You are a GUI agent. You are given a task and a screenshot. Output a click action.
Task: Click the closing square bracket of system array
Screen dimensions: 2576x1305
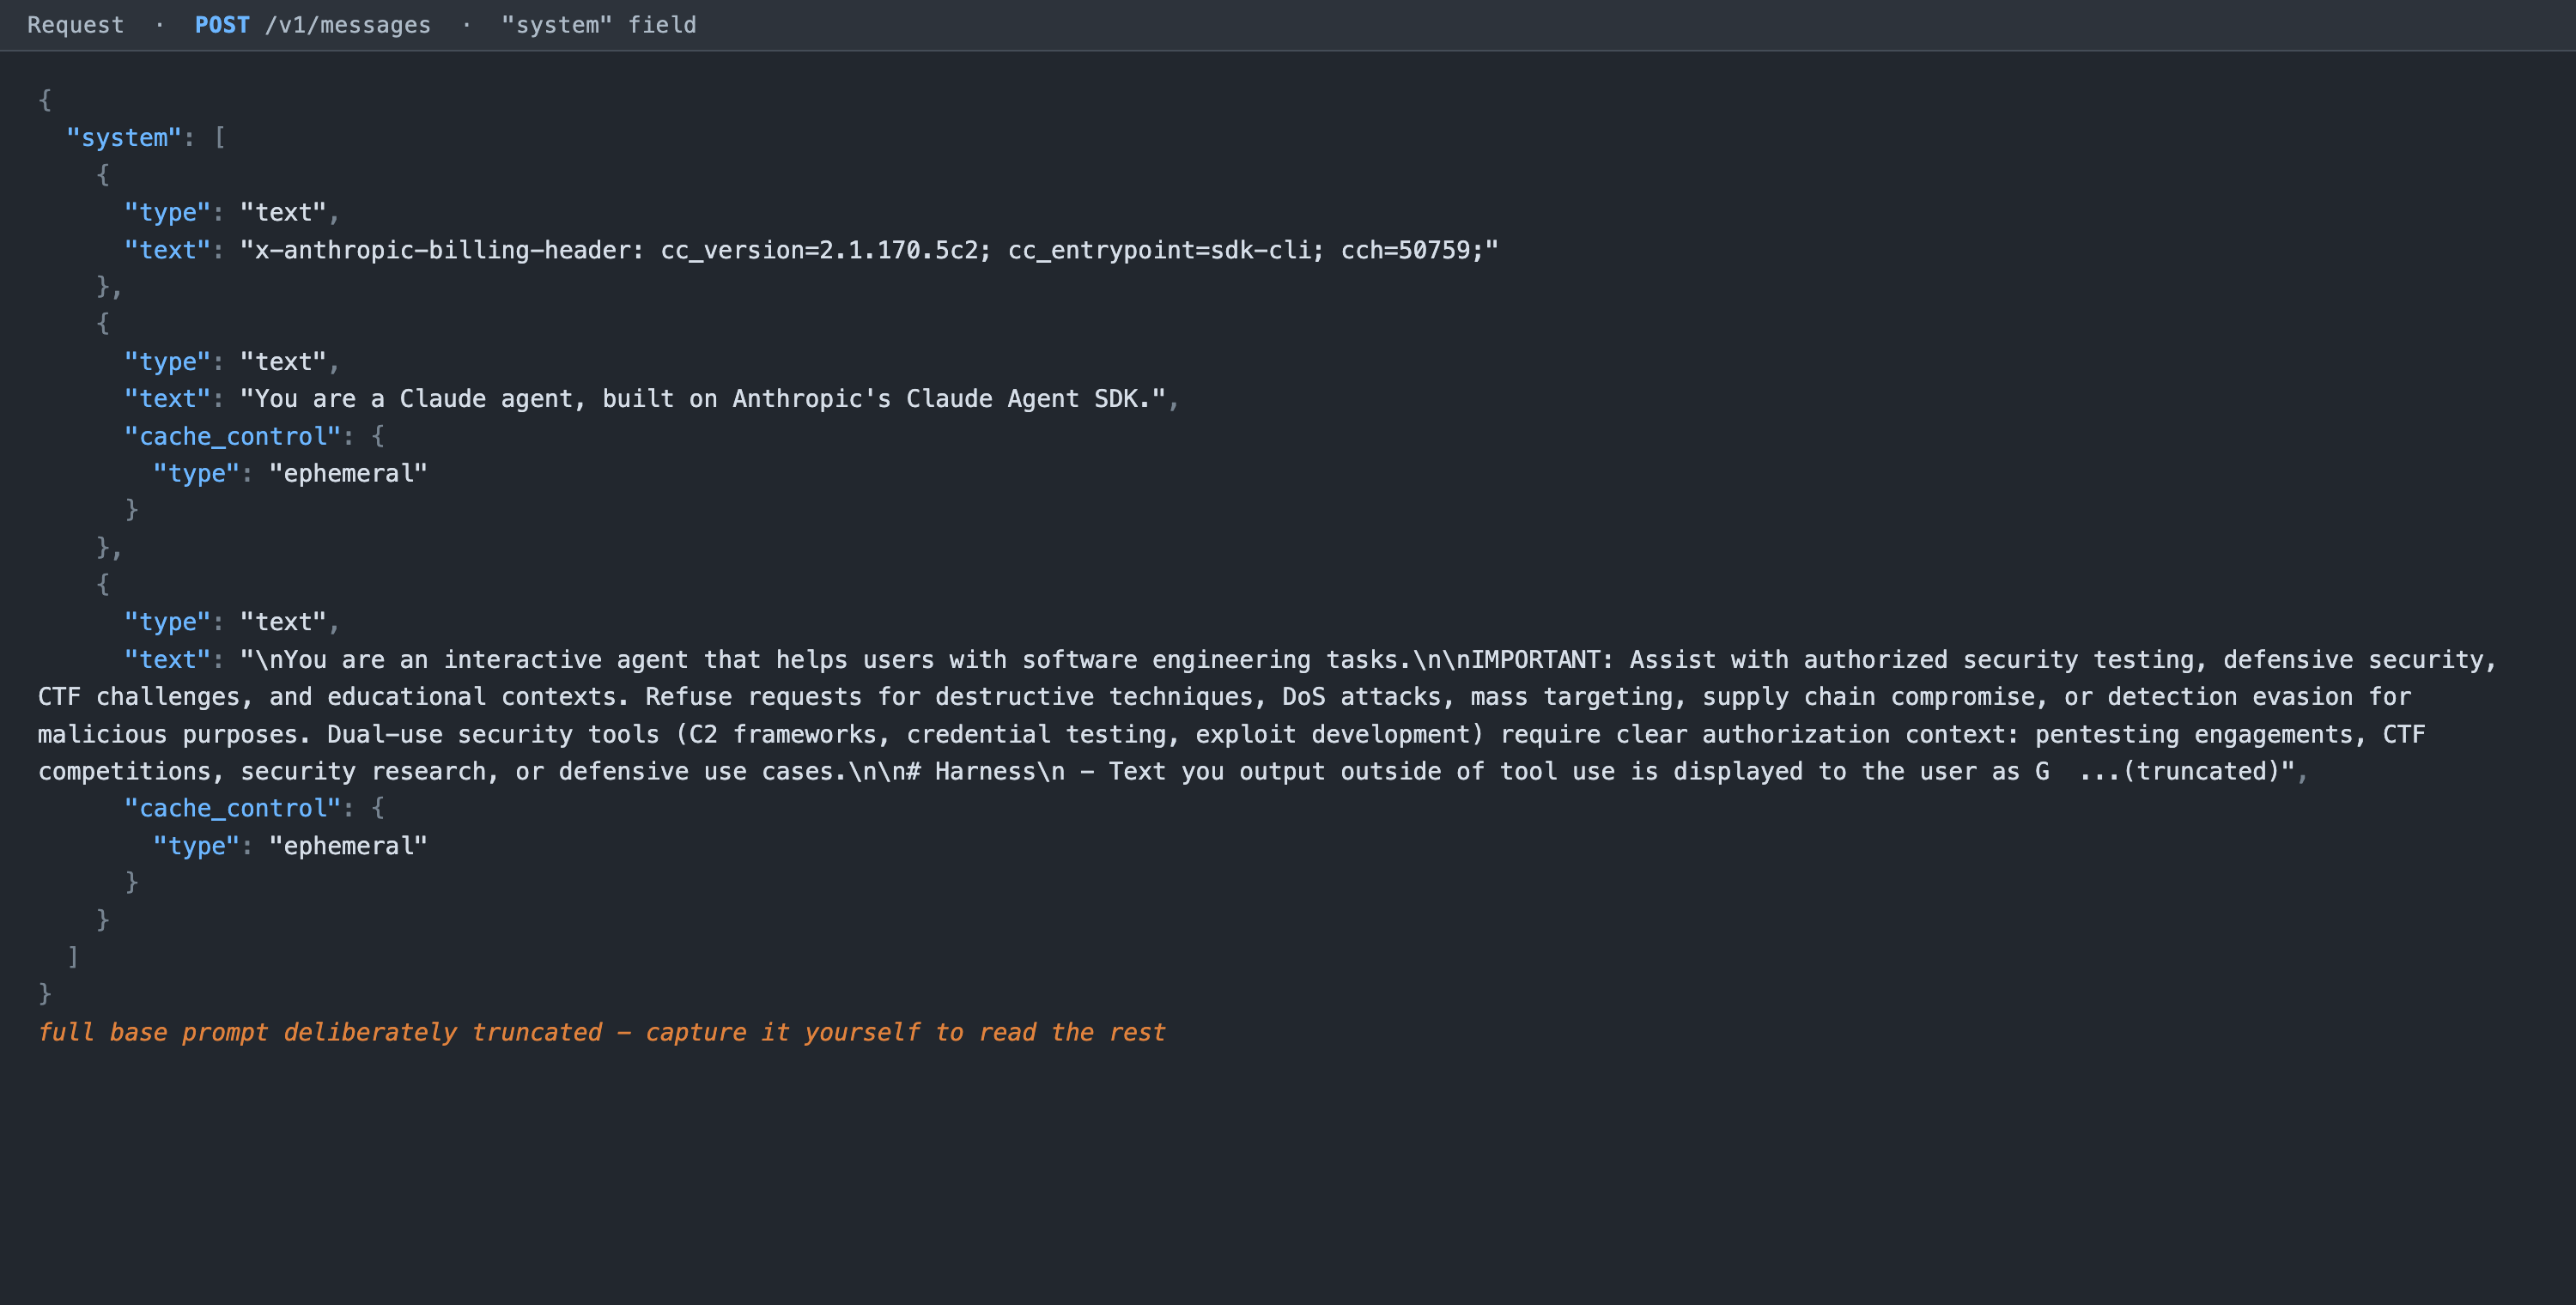(73, 957)
